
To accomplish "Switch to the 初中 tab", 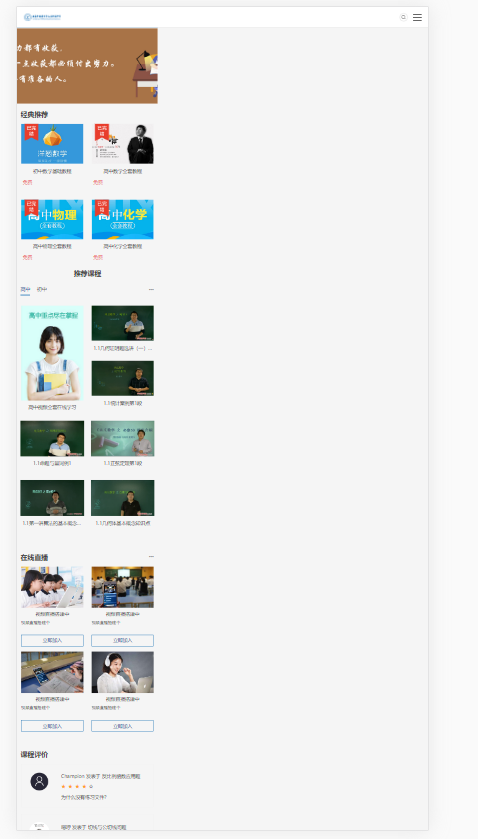I will tap(42, 289).
